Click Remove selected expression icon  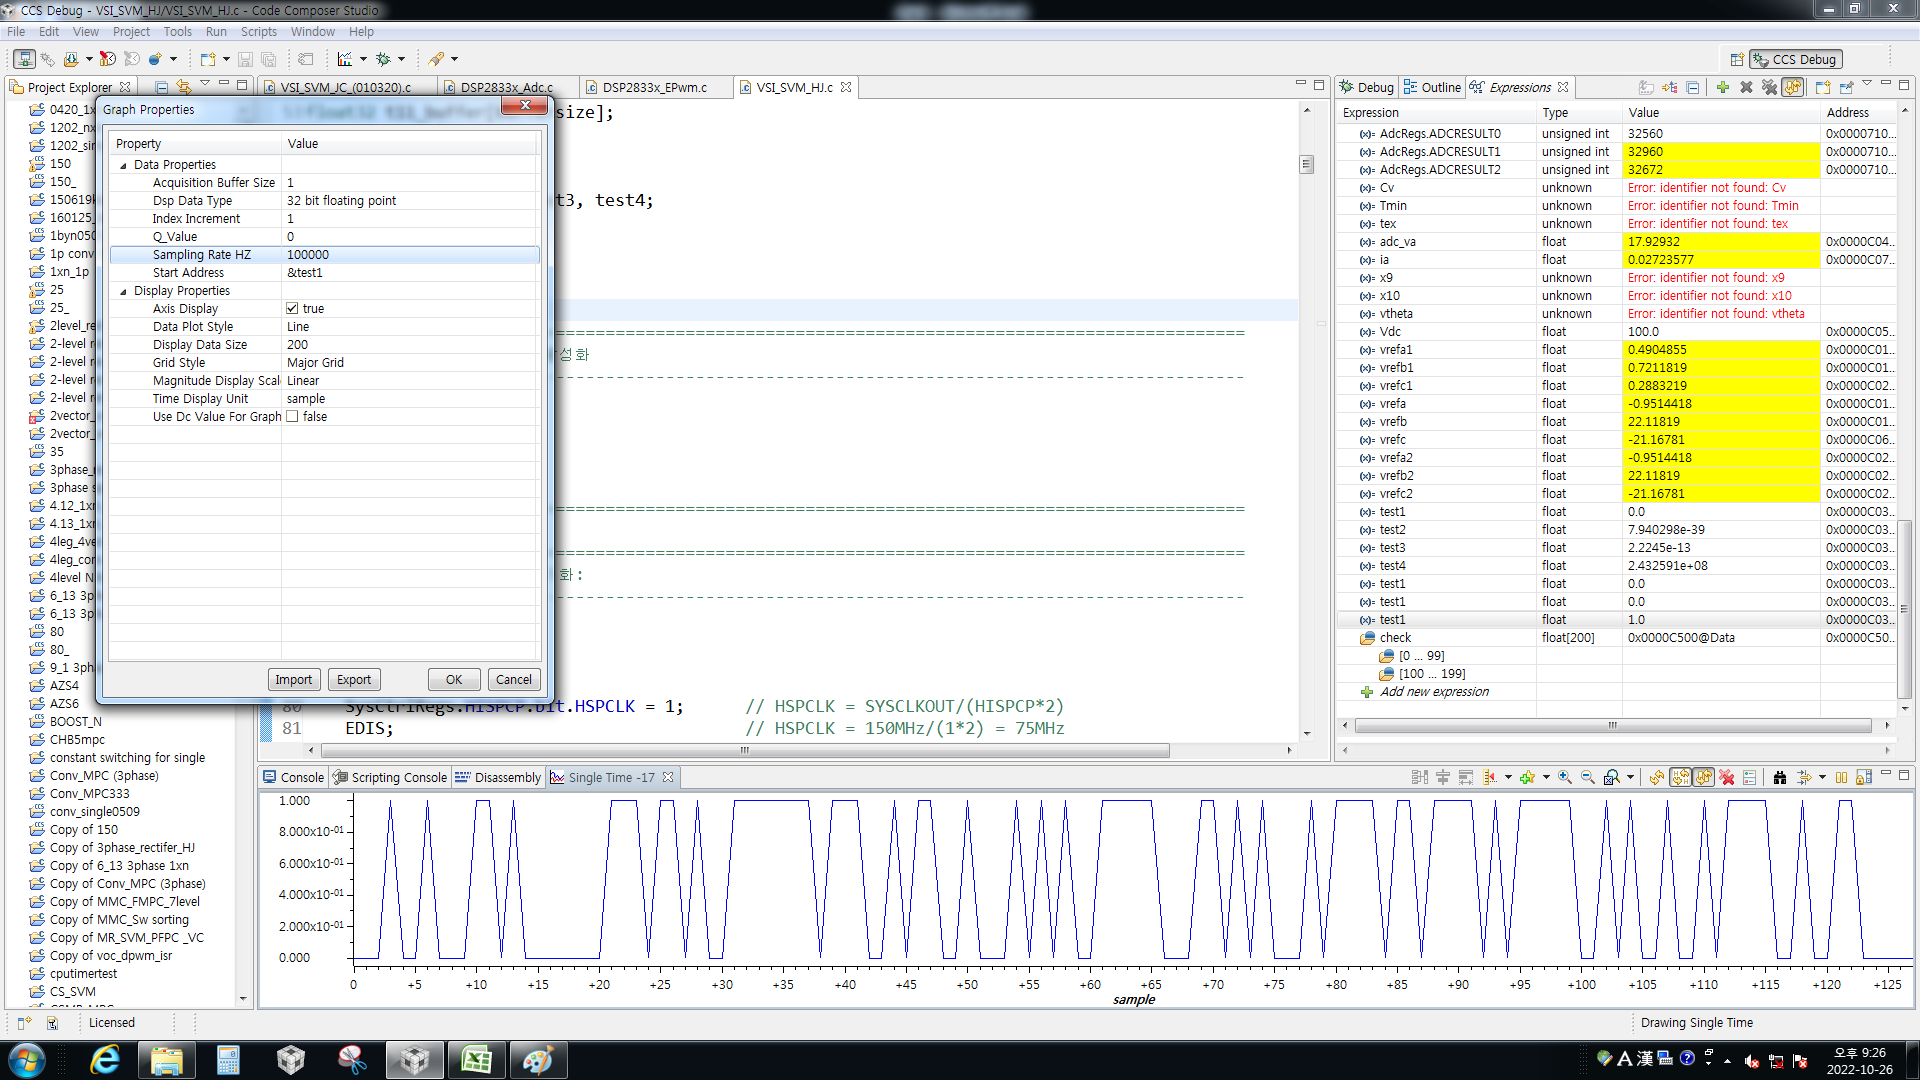1746,87
